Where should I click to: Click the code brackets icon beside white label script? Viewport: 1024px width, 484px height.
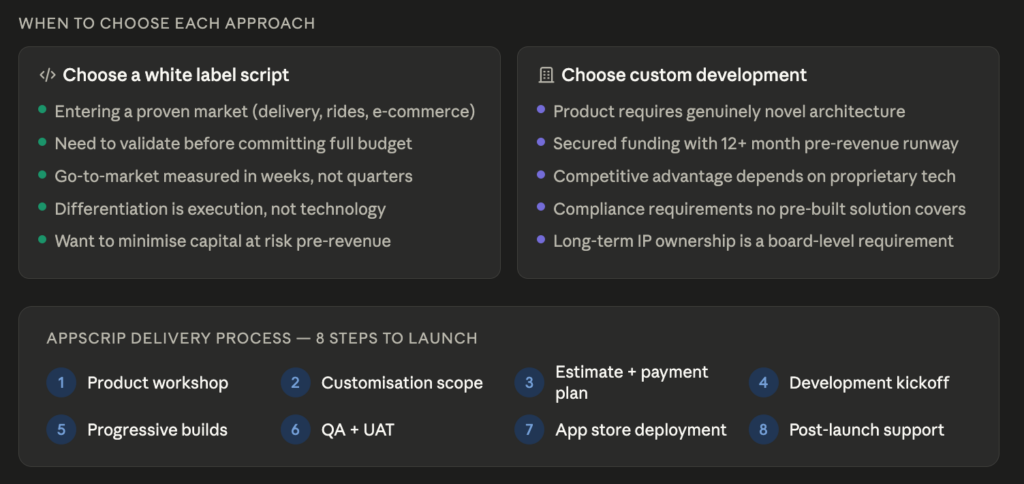pos(47,75)
